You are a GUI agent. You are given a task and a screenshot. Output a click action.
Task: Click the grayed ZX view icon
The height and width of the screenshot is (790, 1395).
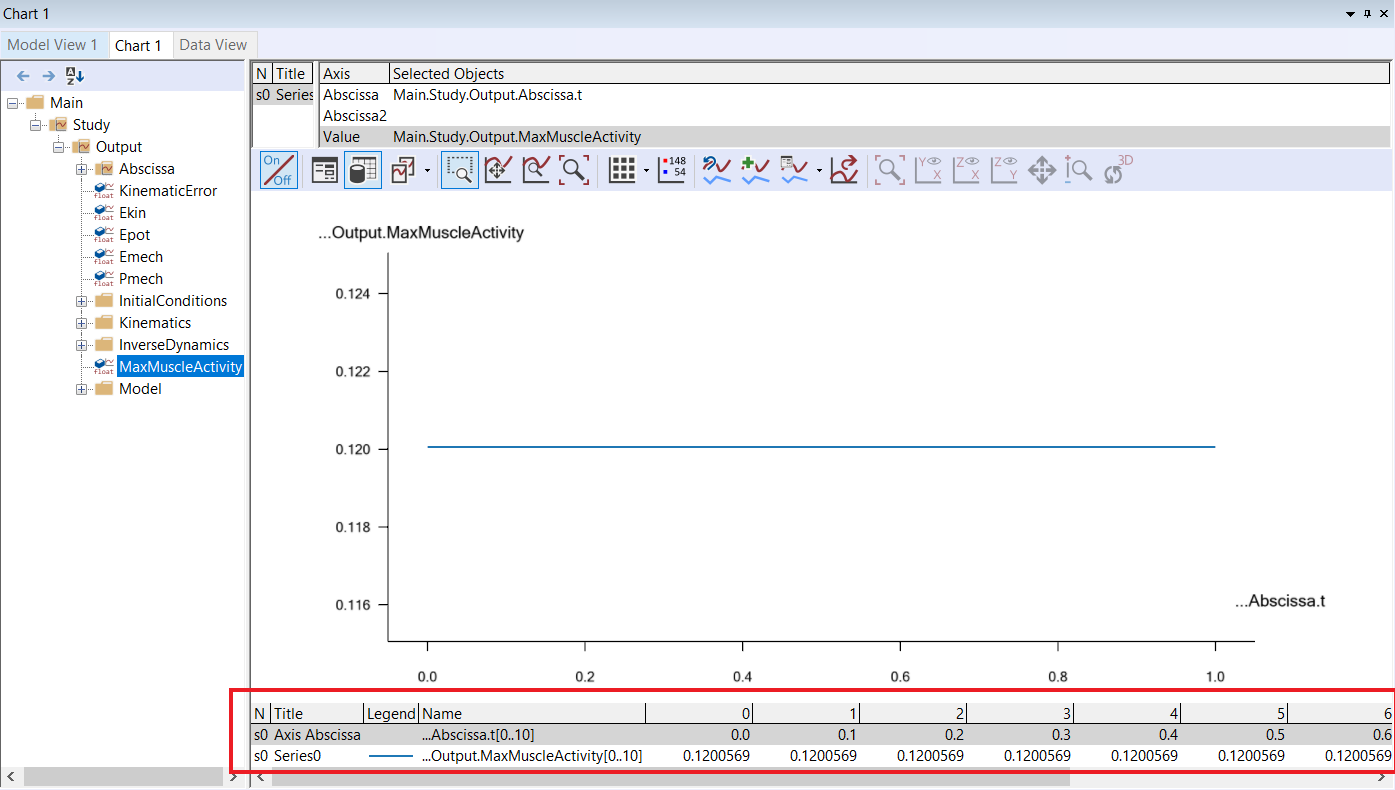(966, 170)
